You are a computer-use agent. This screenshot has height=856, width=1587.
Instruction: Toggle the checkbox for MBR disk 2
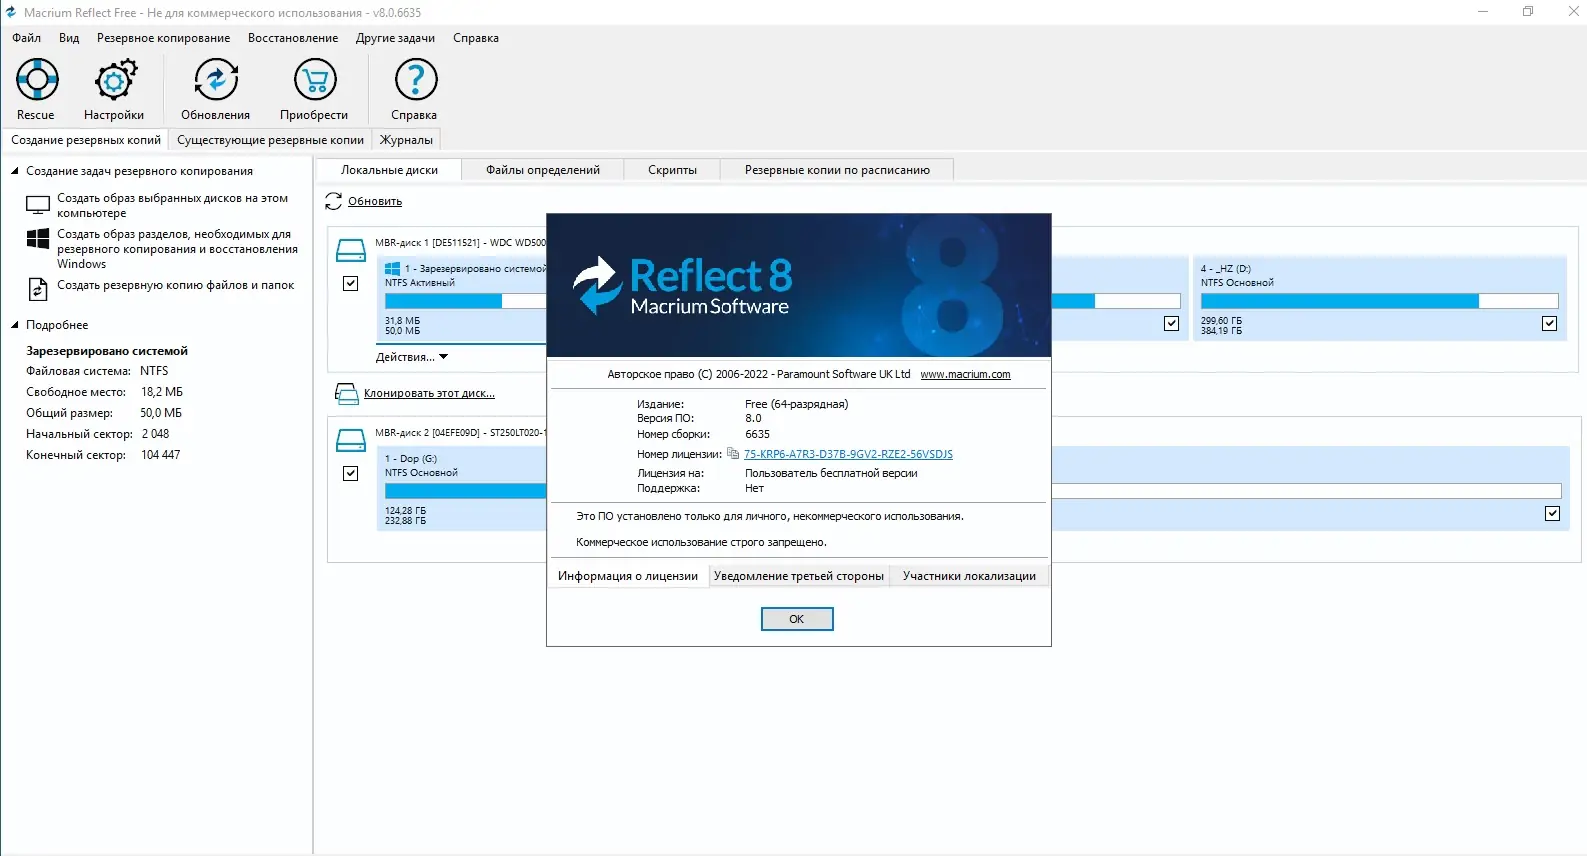point(351,473)
